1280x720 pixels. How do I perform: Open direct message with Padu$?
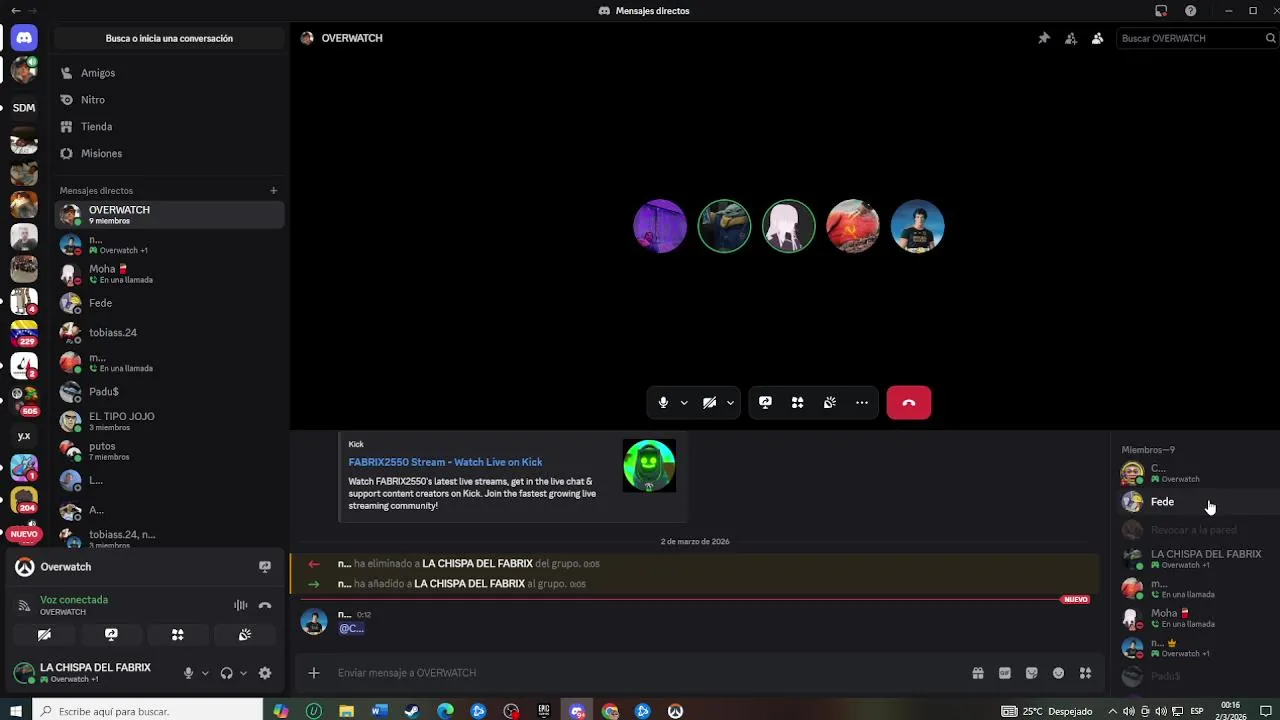tap(169, 392)
